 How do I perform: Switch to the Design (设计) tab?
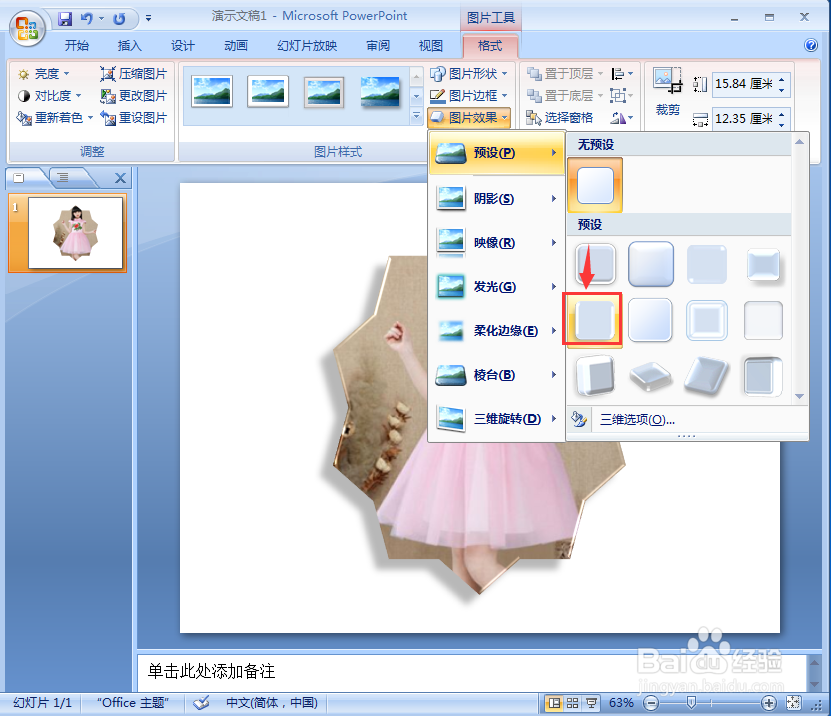pos(183,46)
